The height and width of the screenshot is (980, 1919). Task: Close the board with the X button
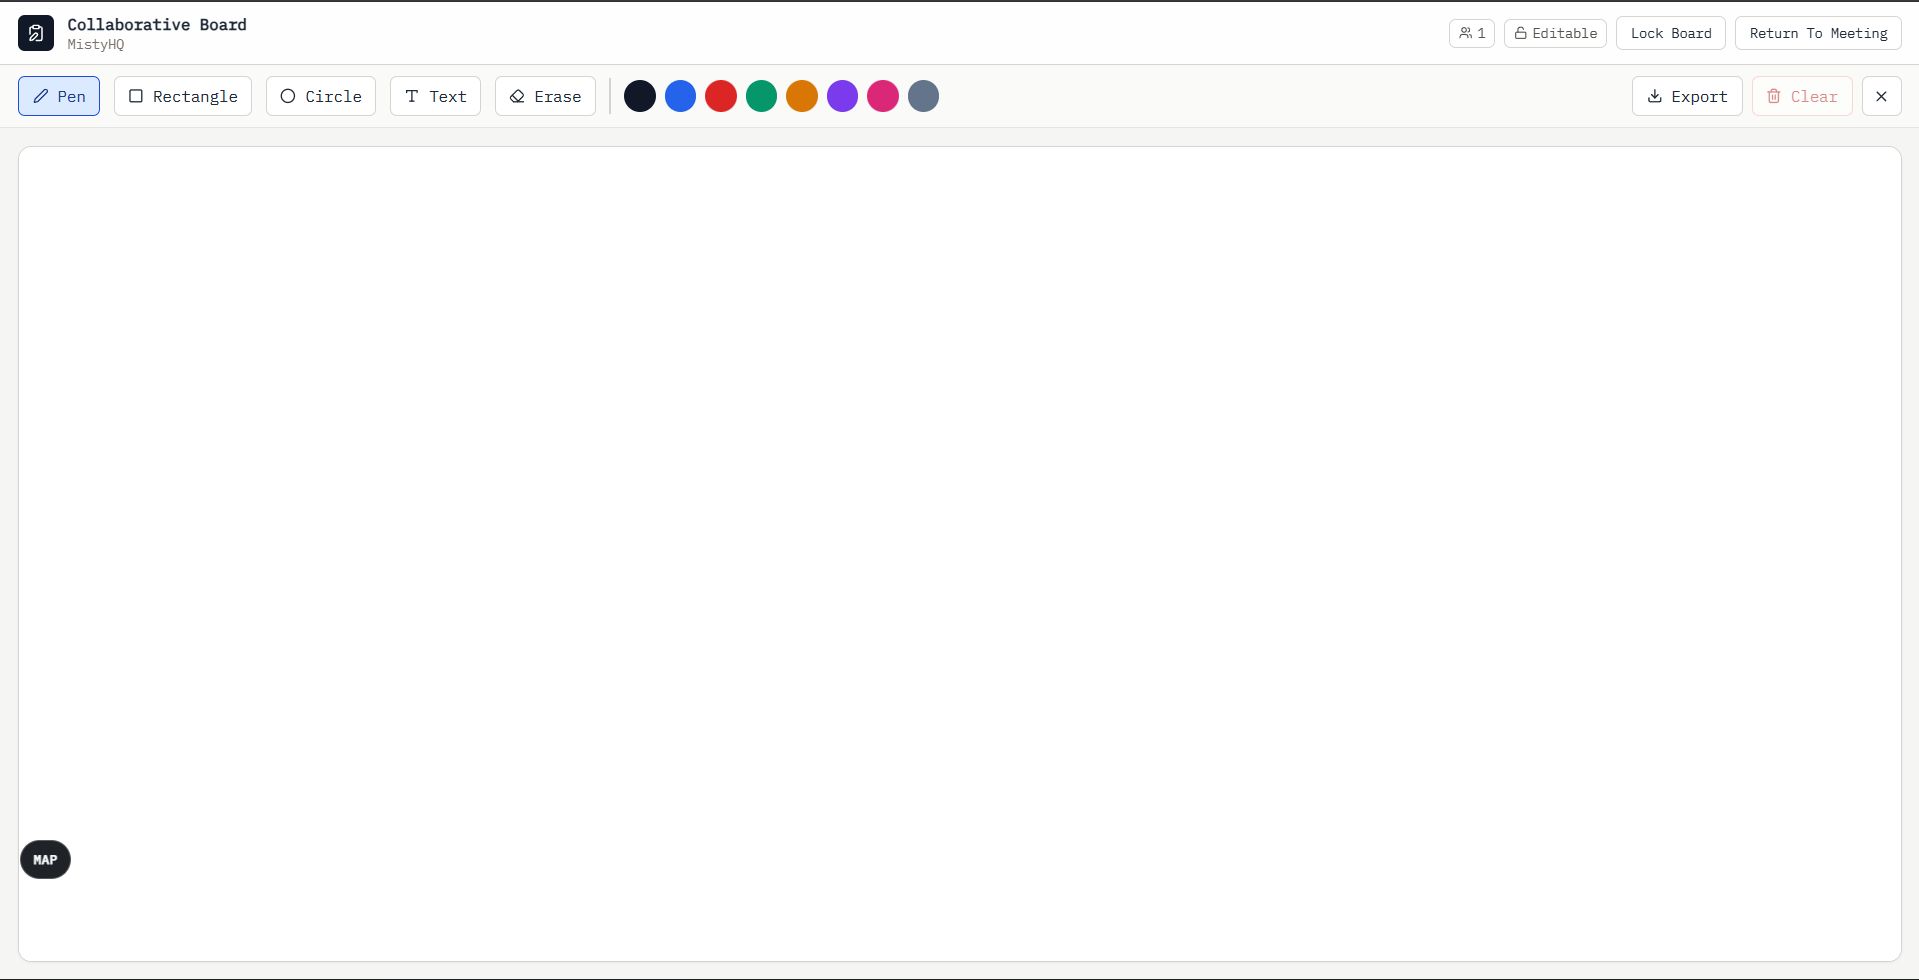[x=1881, y=96]
